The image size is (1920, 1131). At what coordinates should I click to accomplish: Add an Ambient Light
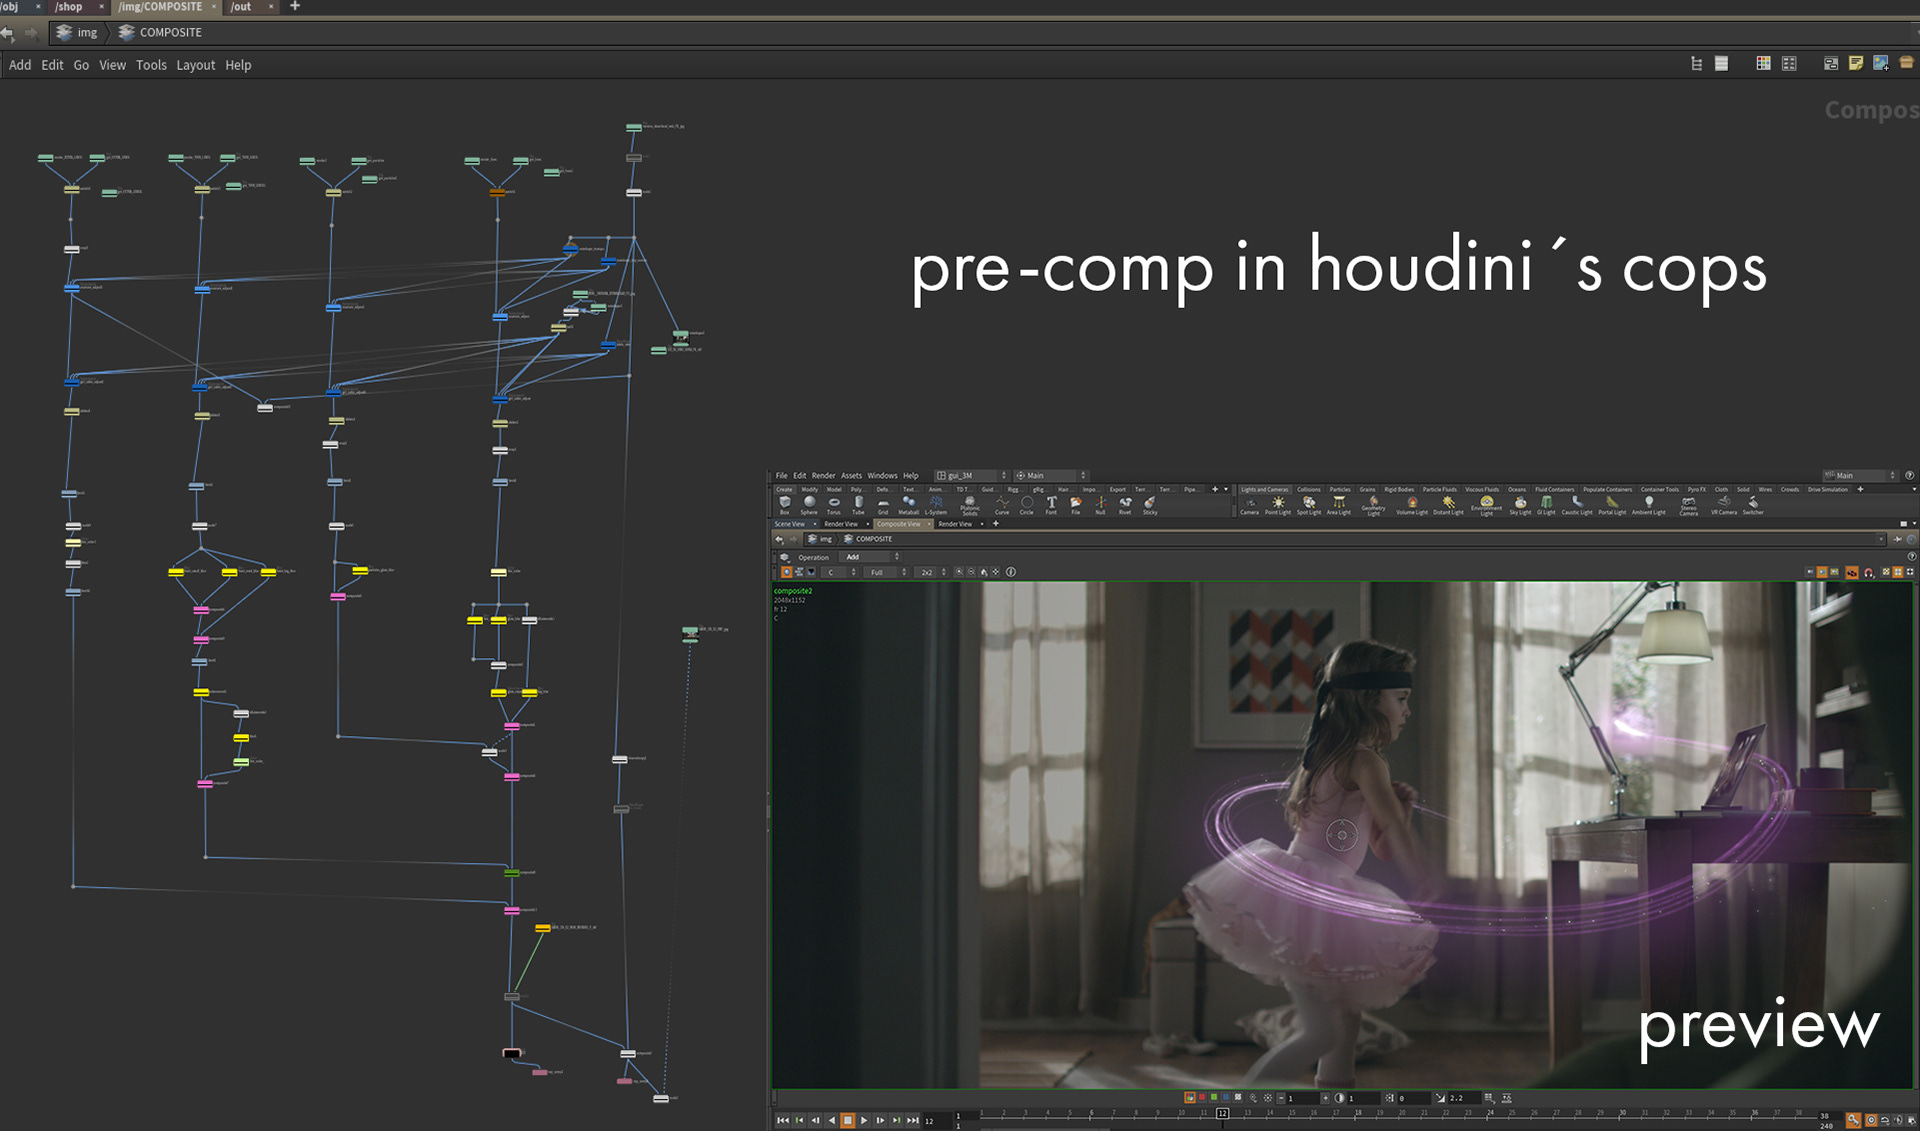pos(1648,505)
